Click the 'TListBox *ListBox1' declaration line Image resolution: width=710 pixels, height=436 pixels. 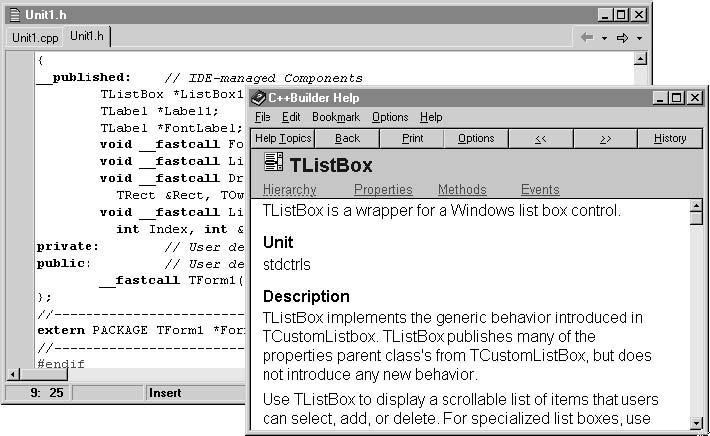point(172,94)
